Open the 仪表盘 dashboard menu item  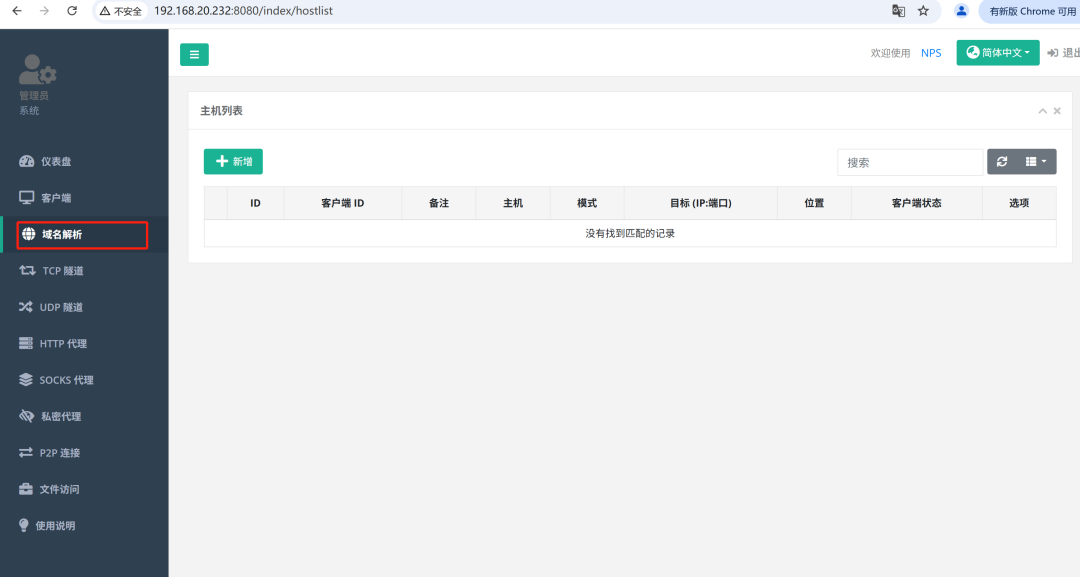click(x=84, y=162)
